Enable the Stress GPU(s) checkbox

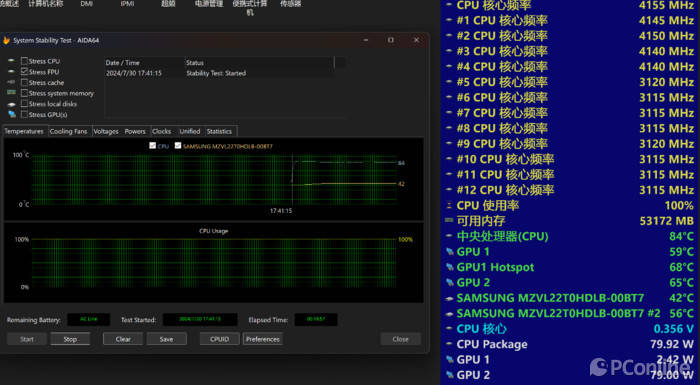click(x=25, y=114)
